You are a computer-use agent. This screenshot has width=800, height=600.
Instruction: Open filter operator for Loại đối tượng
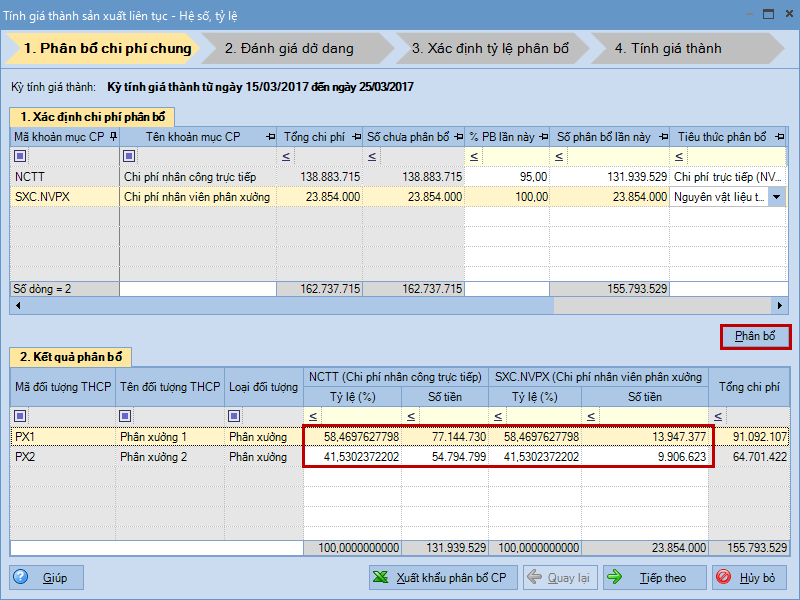(234, 416)
